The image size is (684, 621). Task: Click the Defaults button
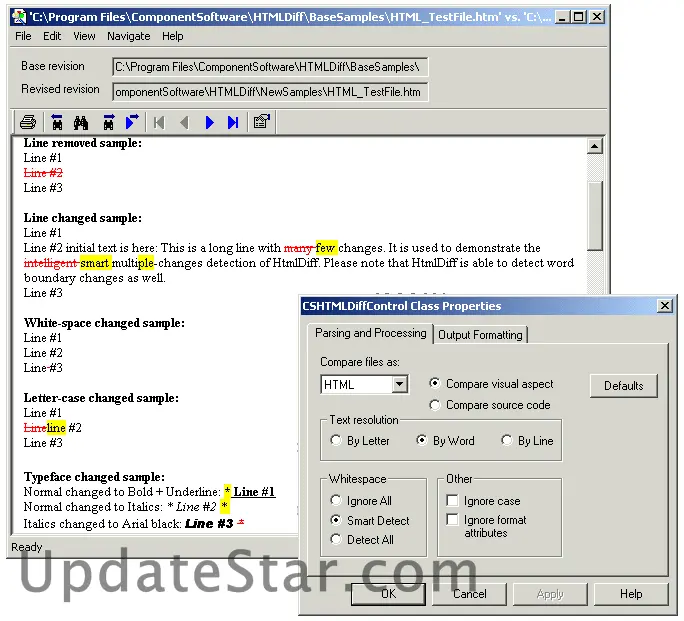coord(623,386)
